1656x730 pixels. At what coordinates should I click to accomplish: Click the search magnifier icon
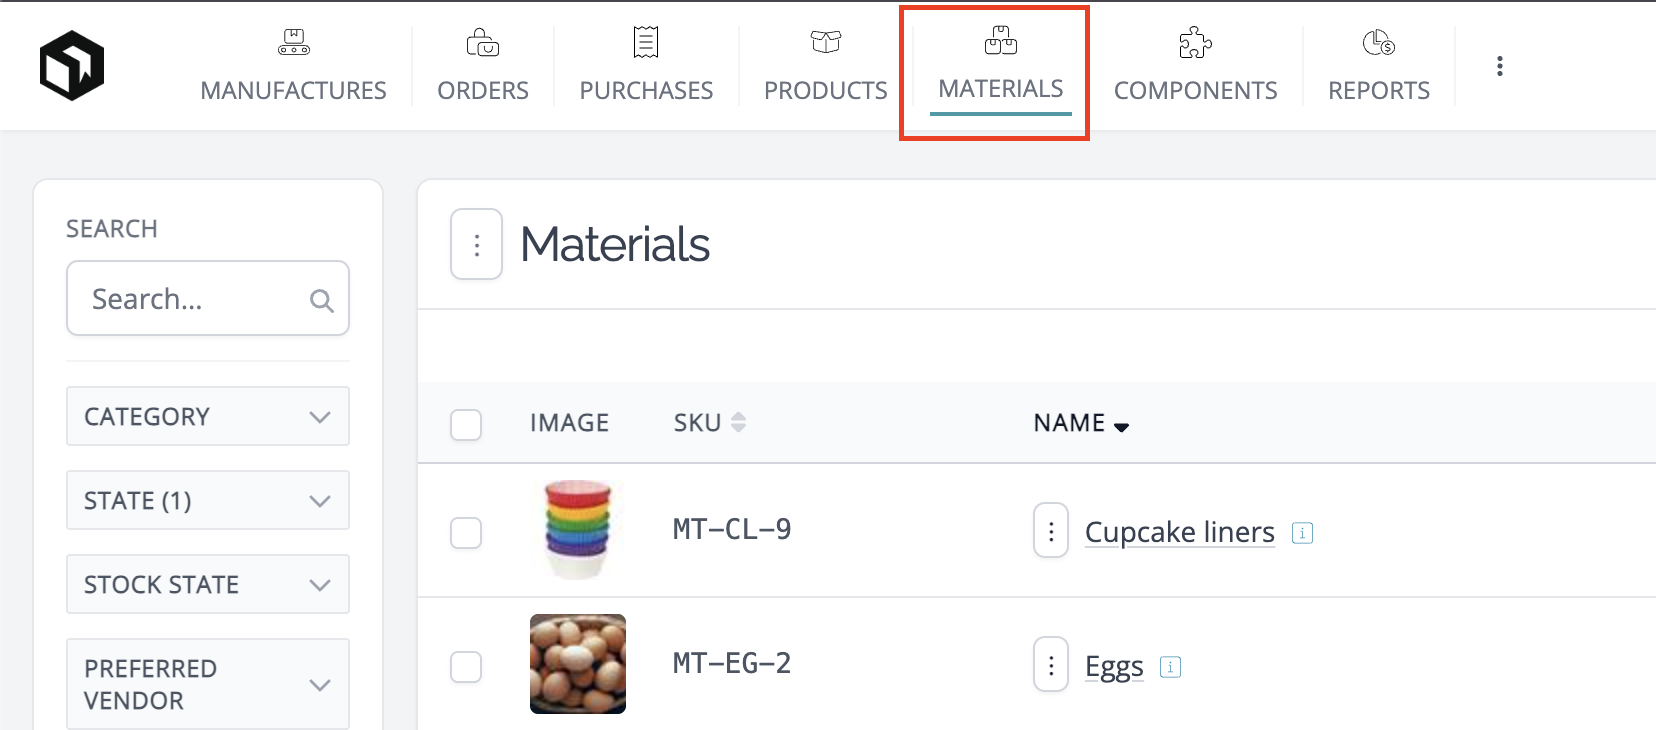(x=321, y=300)
